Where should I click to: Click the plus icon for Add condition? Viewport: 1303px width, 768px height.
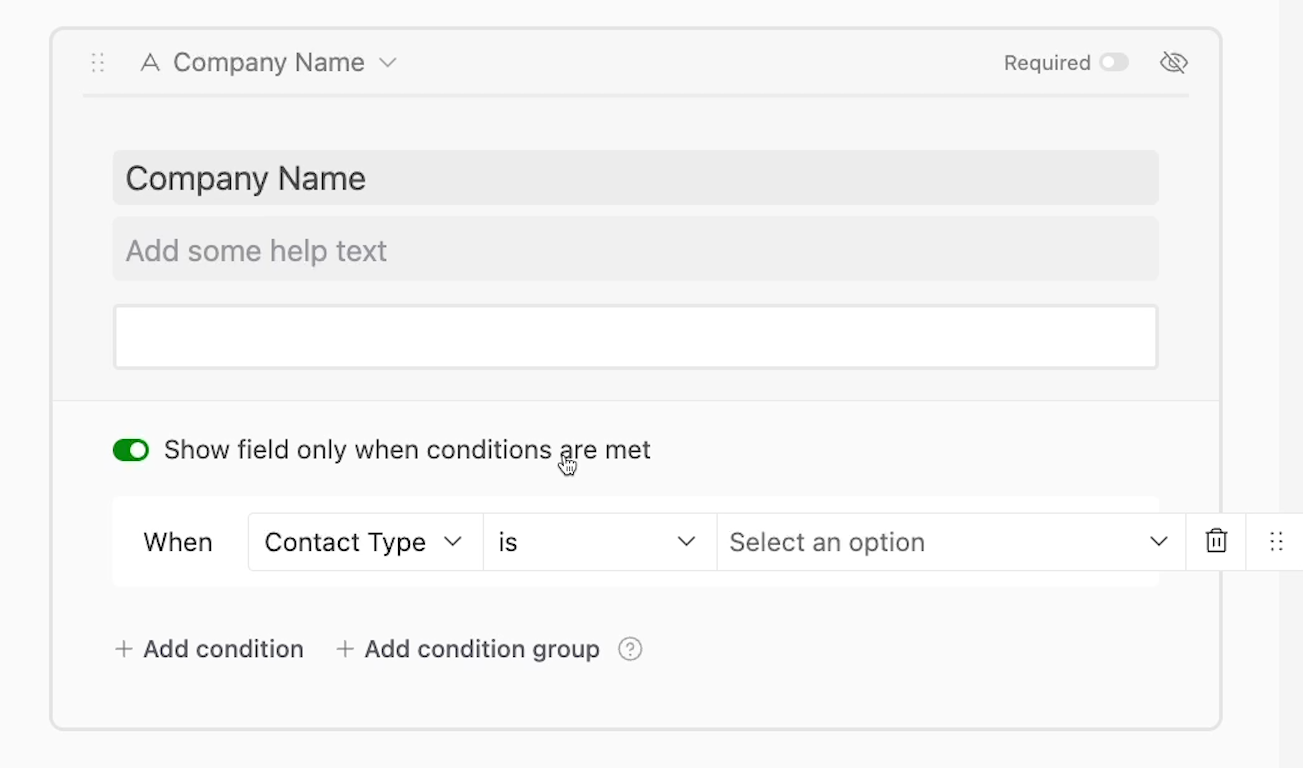pyautogui.click(x=124, y=649)
